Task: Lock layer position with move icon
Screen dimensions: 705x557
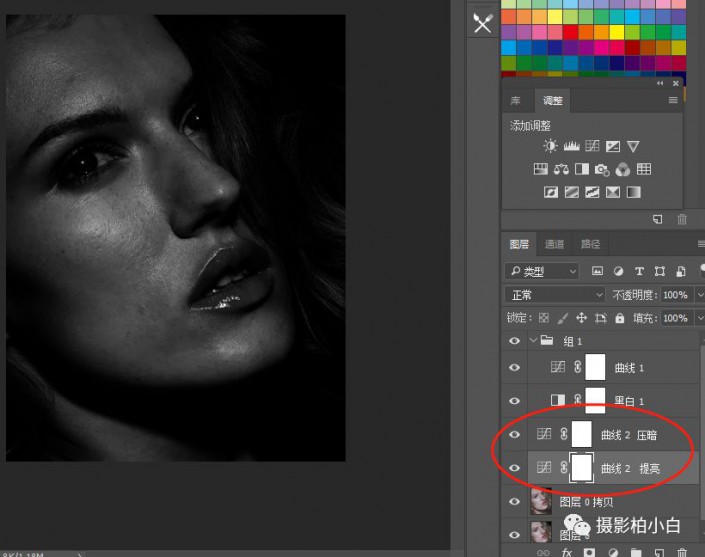Action: click(581, 318)
